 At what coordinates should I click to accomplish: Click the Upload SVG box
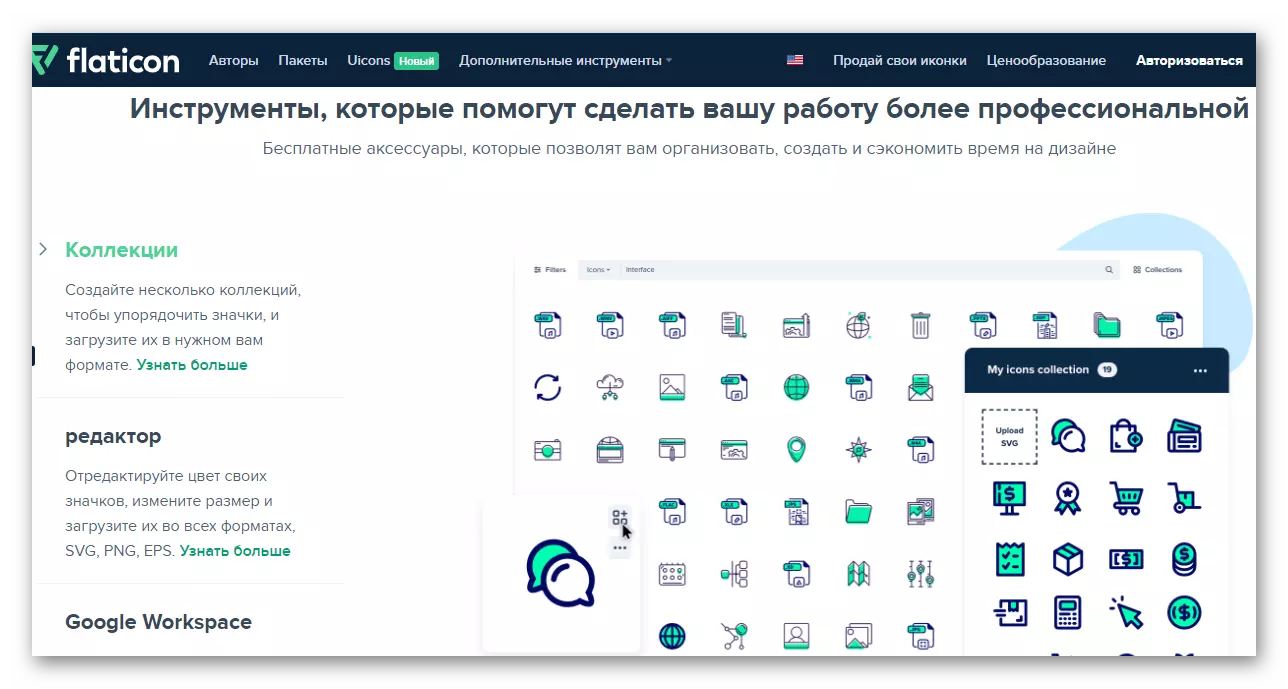(x=1009, y=437)
